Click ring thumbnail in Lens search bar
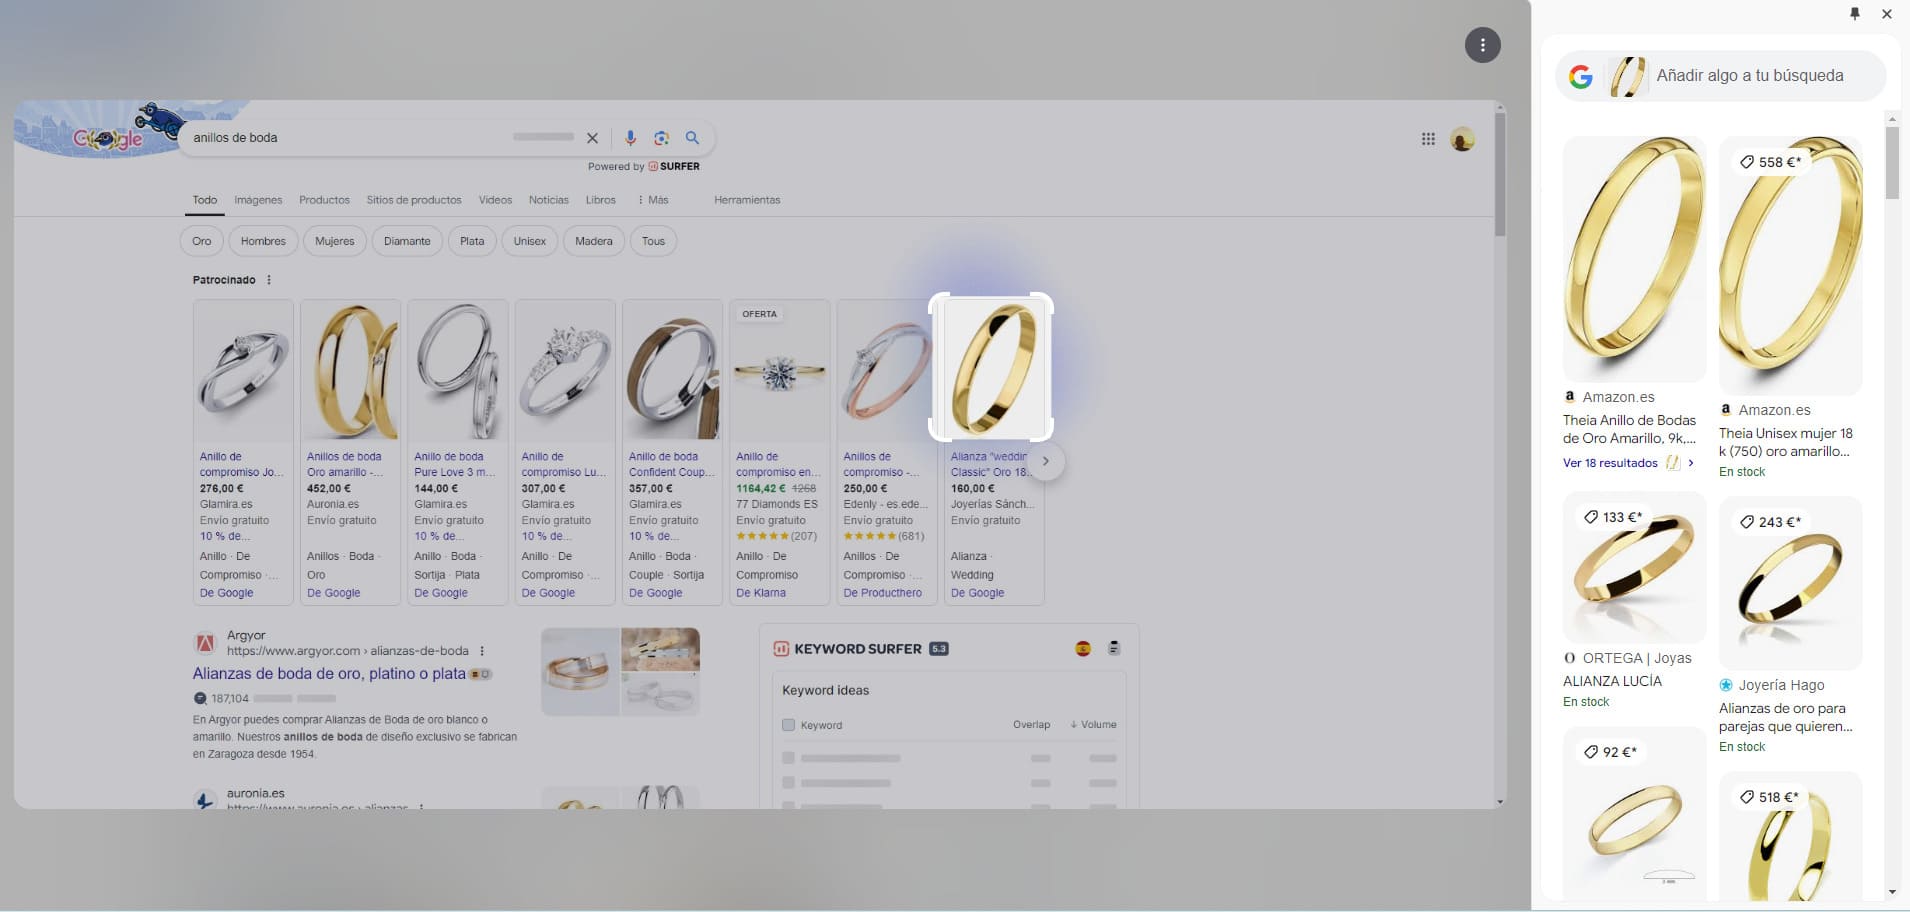Screen dimensions: 1910x912 point(1628,76)
